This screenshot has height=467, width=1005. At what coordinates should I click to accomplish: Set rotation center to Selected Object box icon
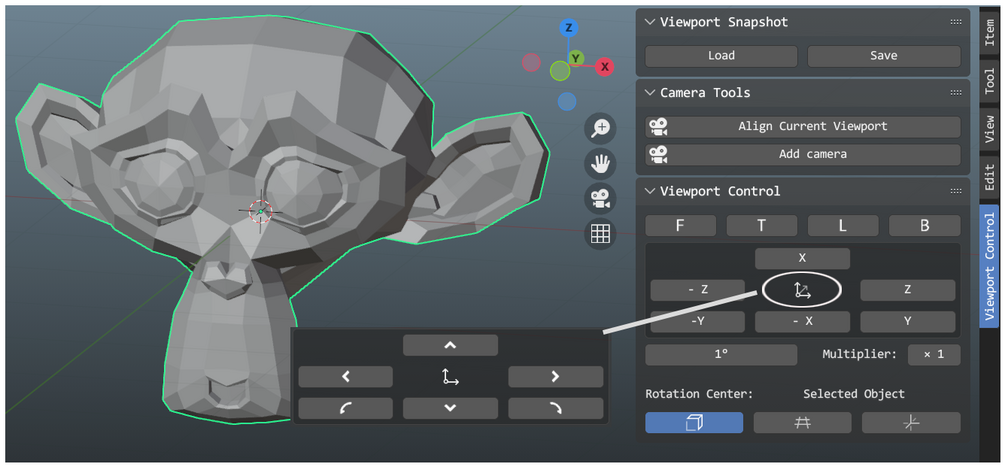pyautogui.click(x=694, y=423)
